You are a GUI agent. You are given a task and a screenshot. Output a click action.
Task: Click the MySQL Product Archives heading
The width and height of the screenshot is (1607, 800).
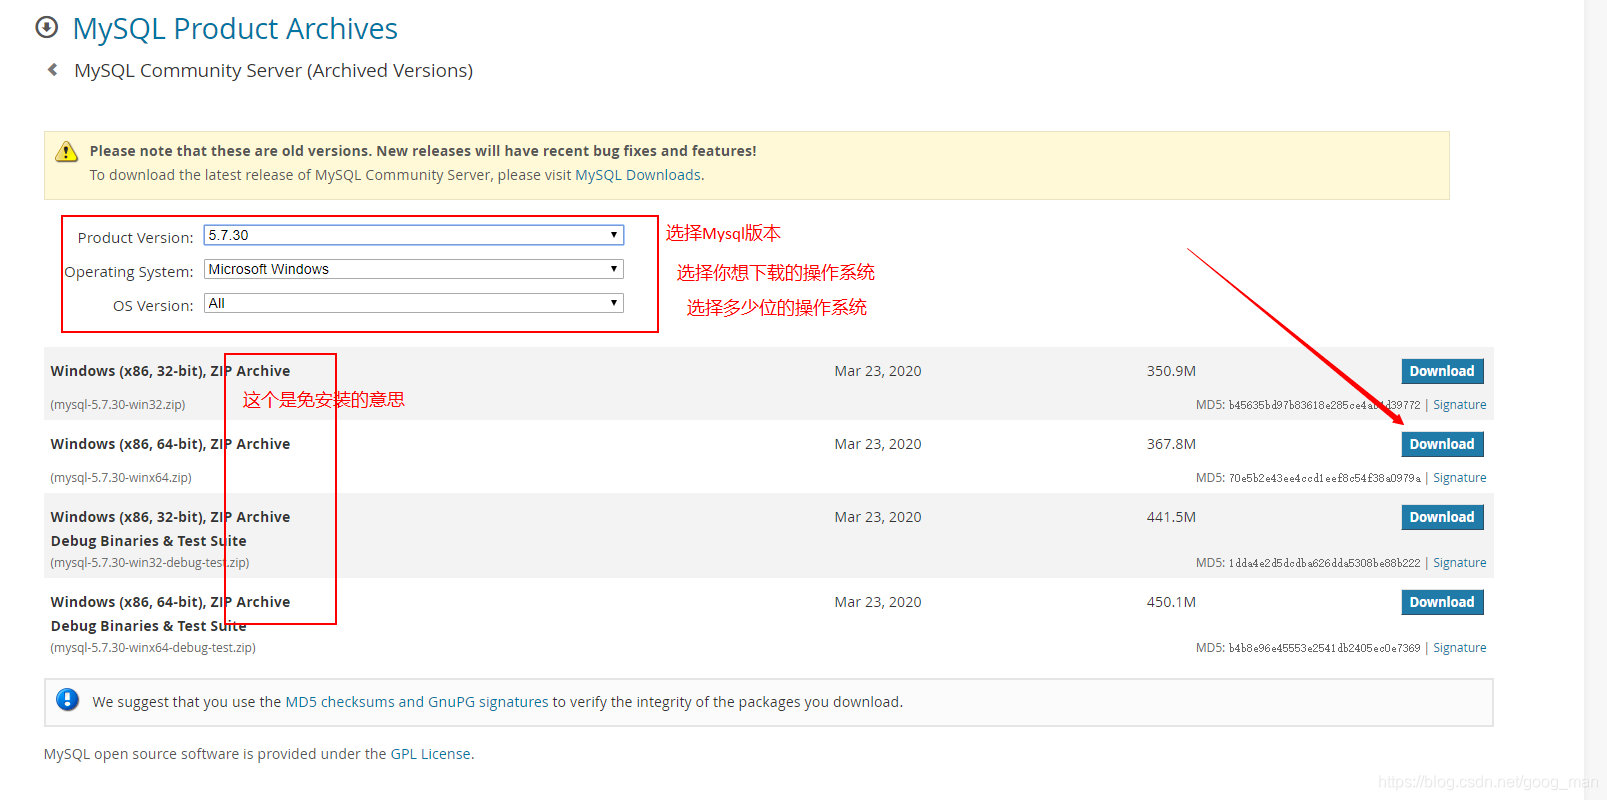point(235,29)
